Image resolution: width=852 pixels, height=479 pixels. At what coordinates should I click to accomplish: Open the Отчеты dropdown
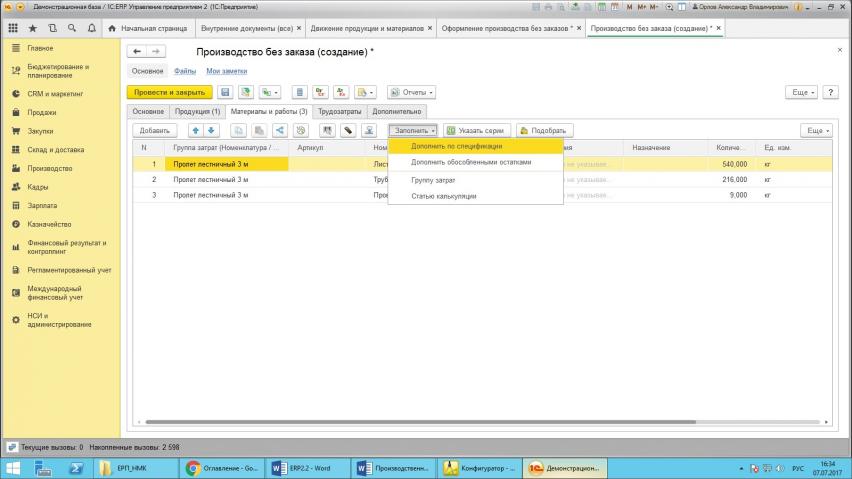click(410, 92)
